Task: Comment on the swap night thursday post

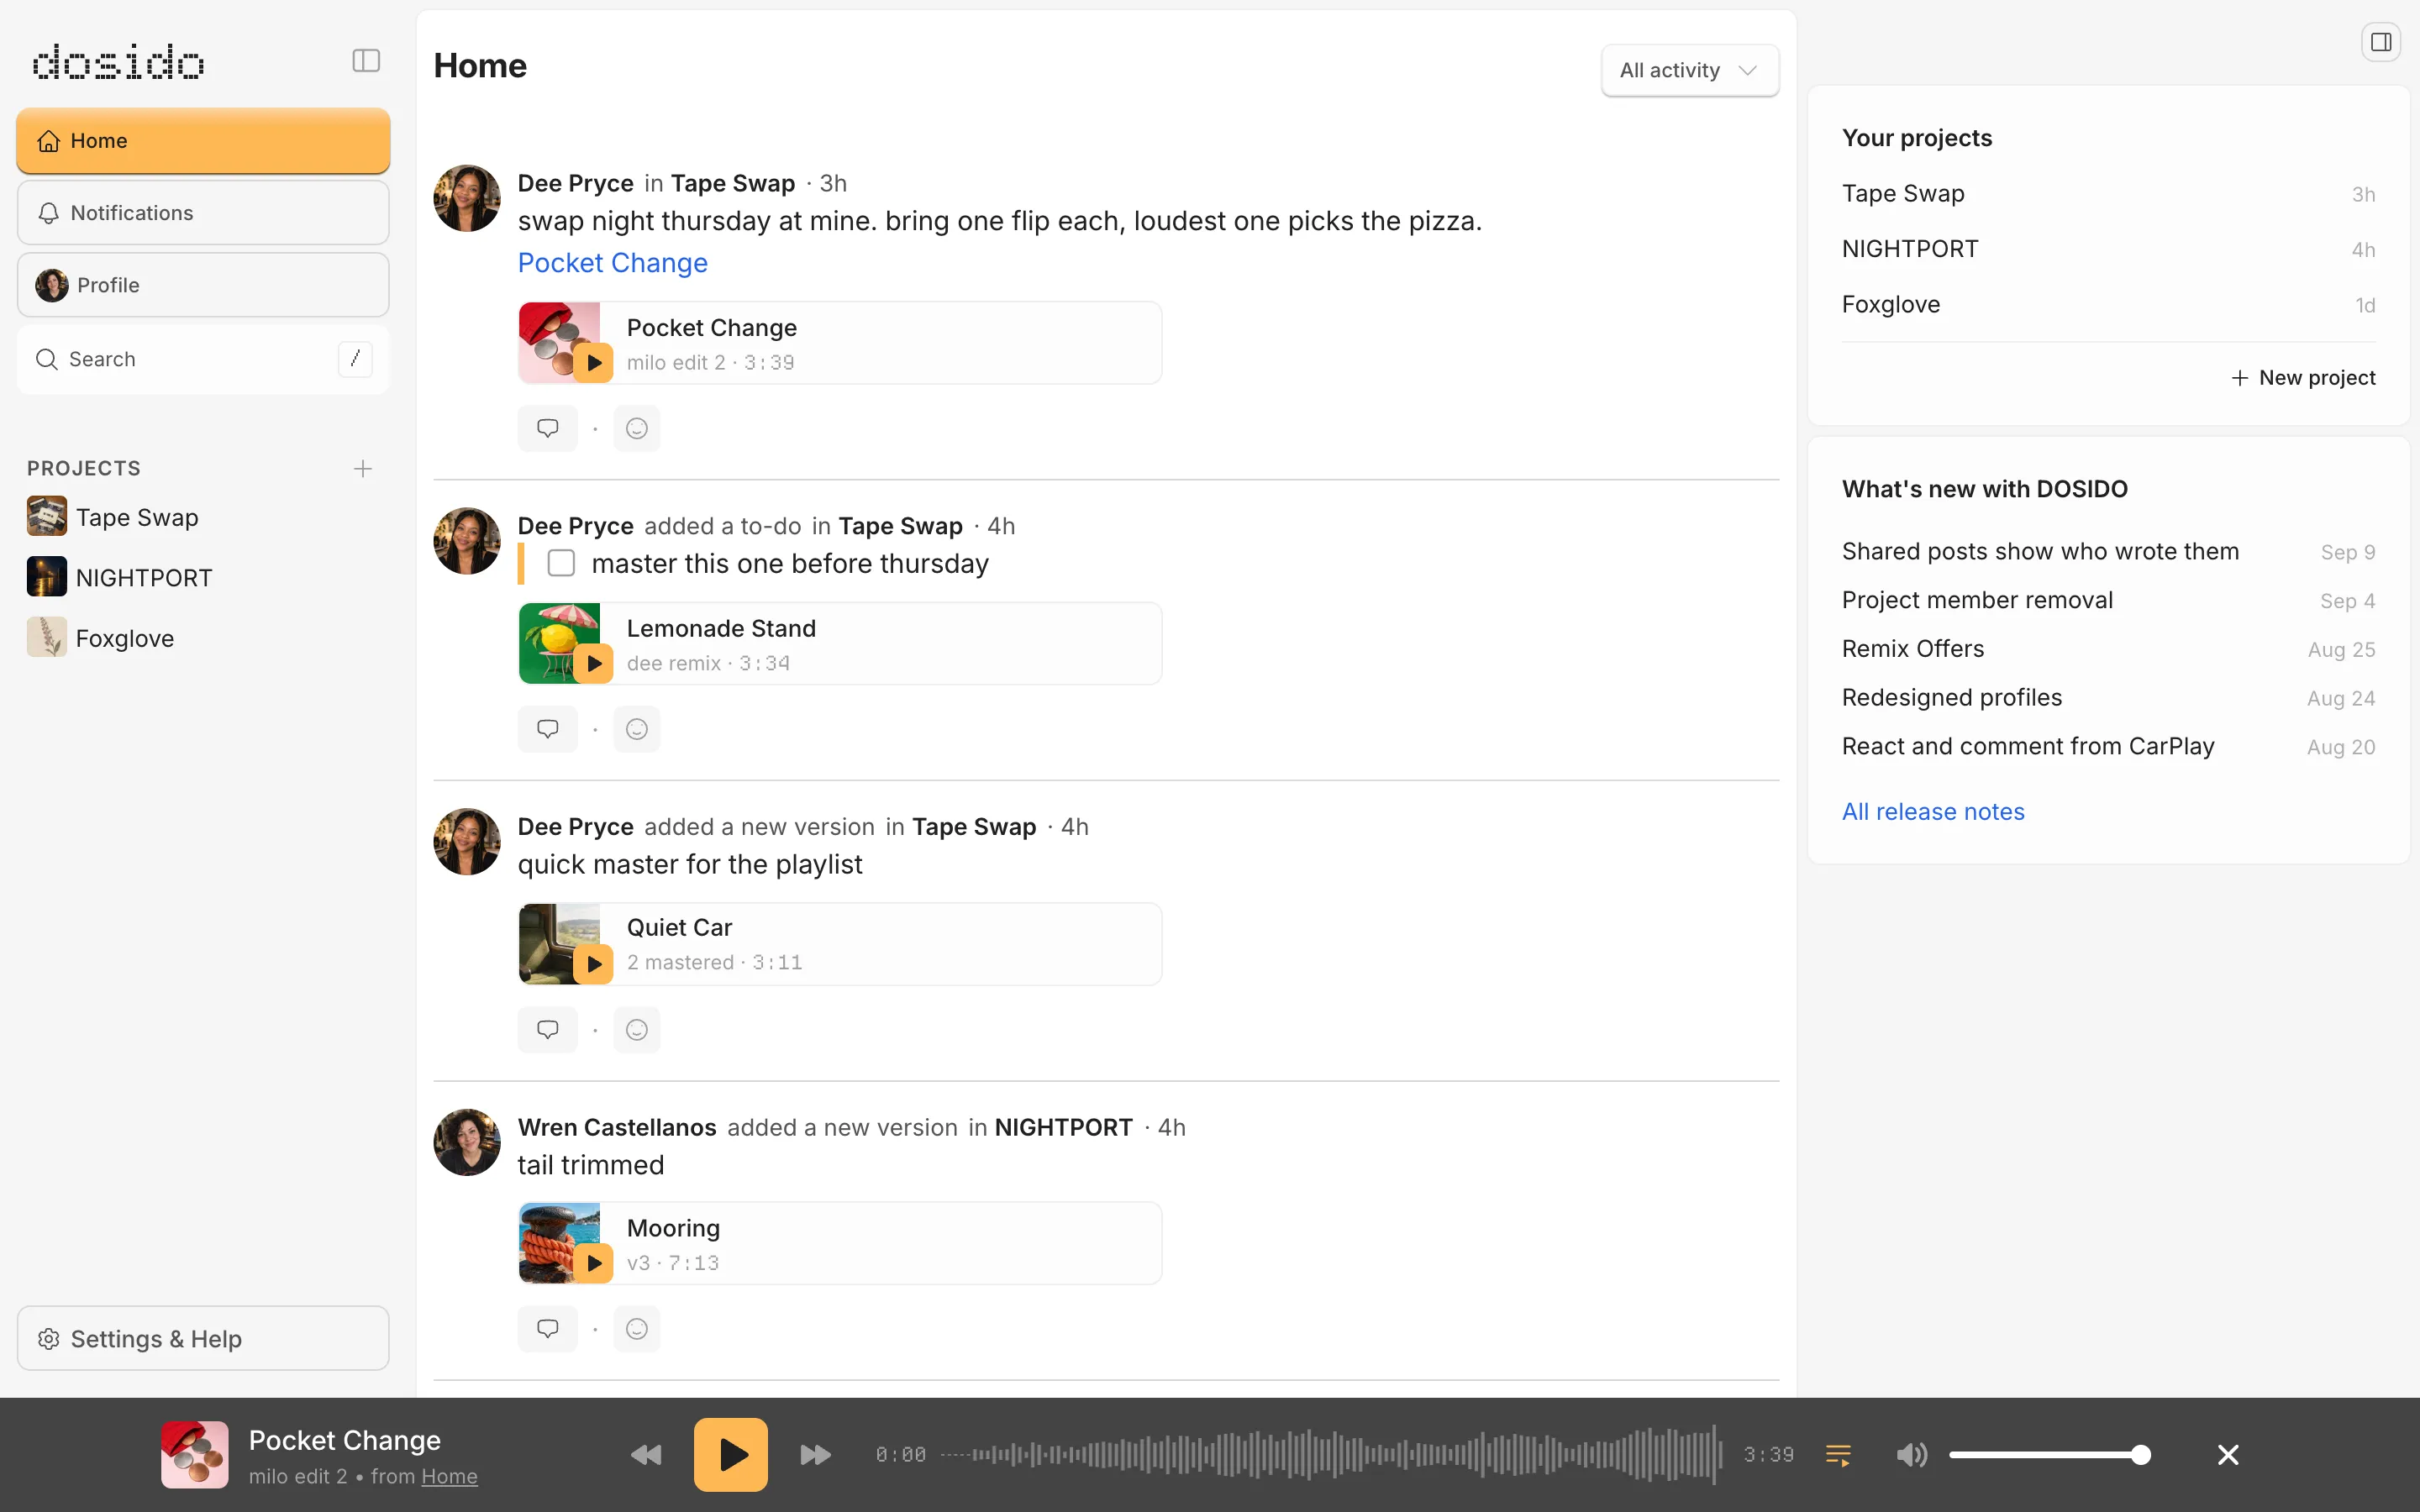Action: tap(547, 428)
